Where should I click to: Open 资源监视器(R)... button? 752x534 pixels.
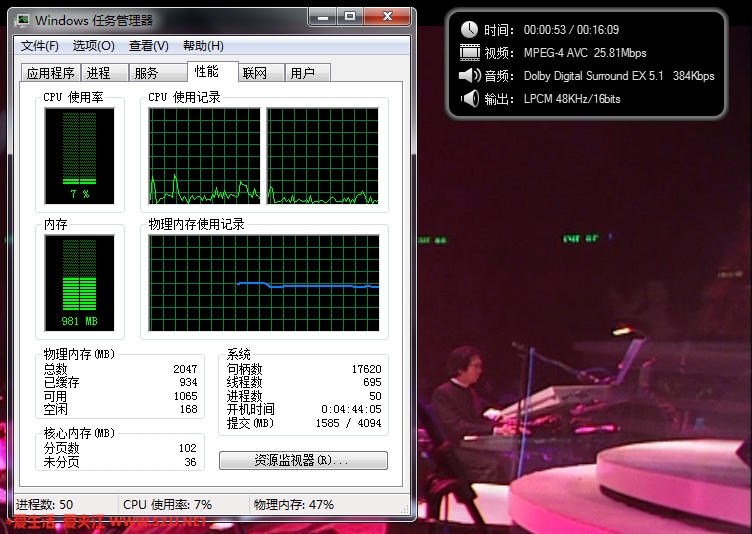pos(303,461)
